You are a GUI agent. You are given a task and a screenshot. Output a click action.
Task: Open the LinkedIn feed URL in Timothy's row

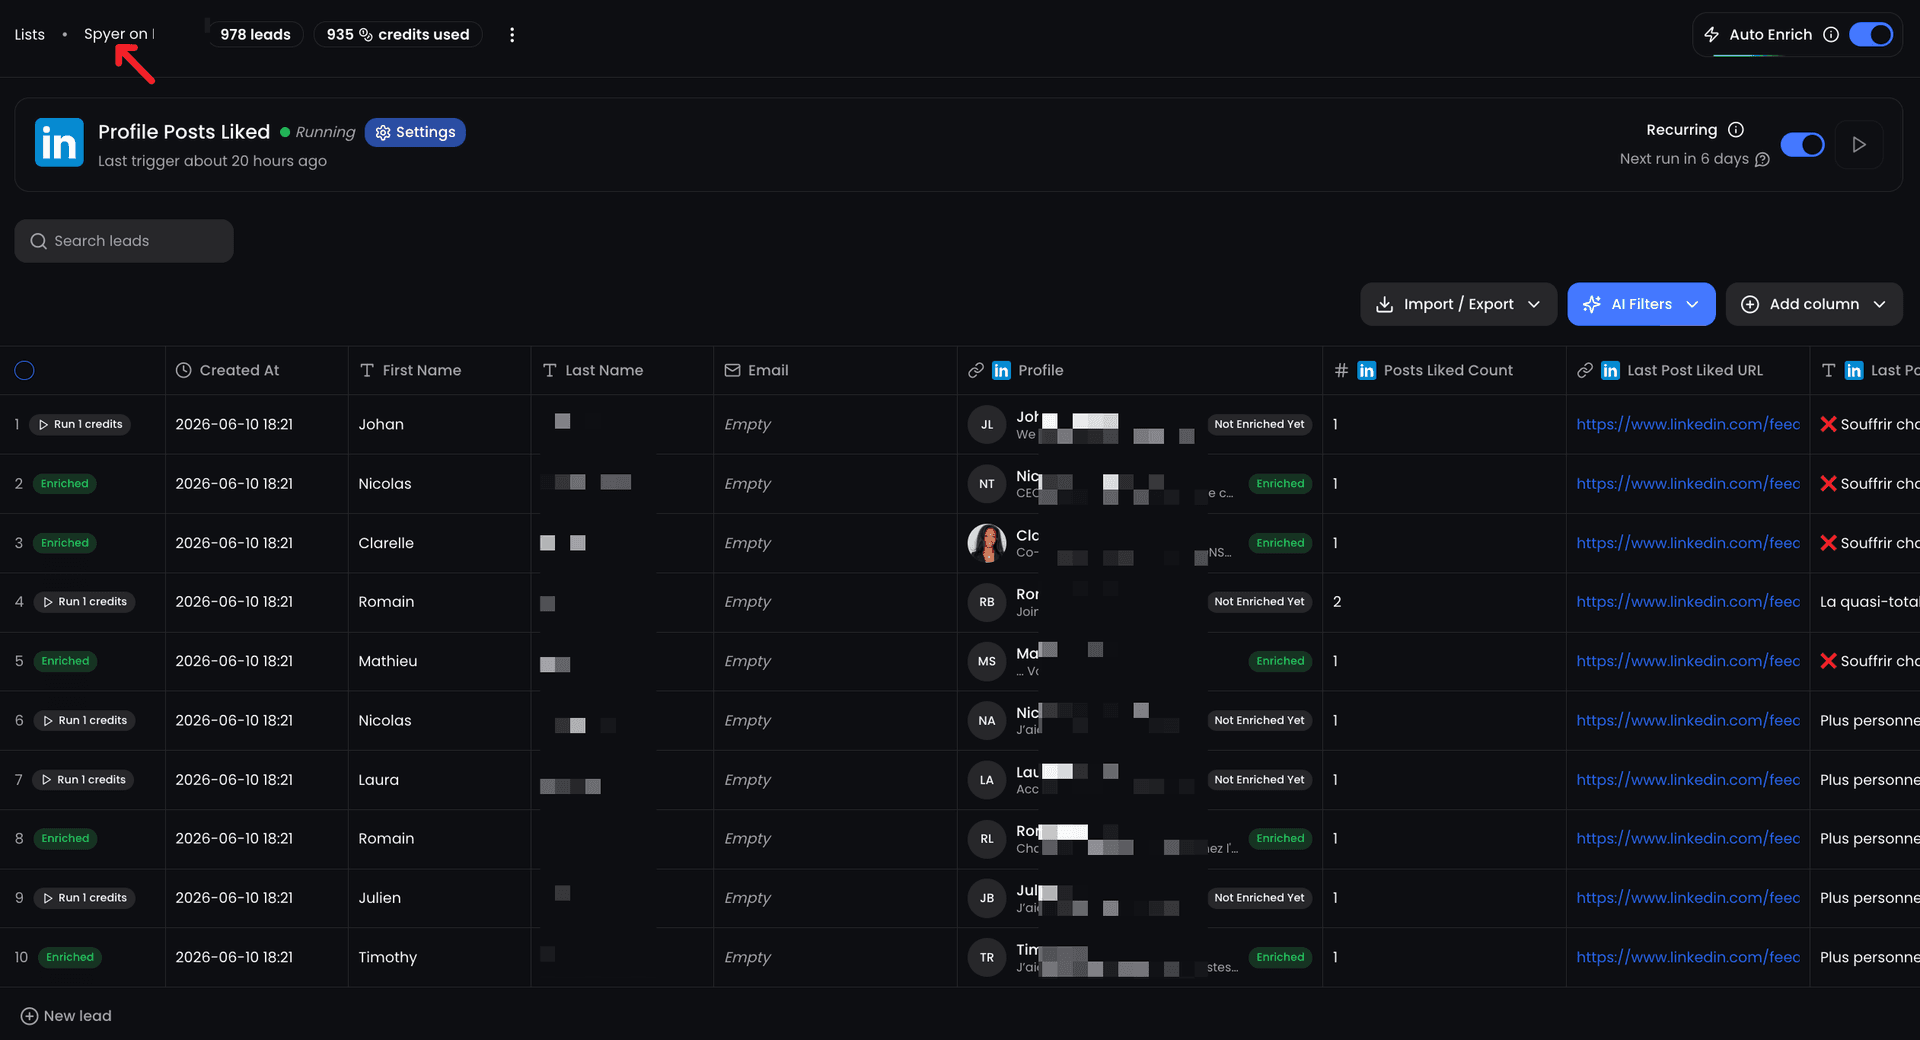[1688, 957]
